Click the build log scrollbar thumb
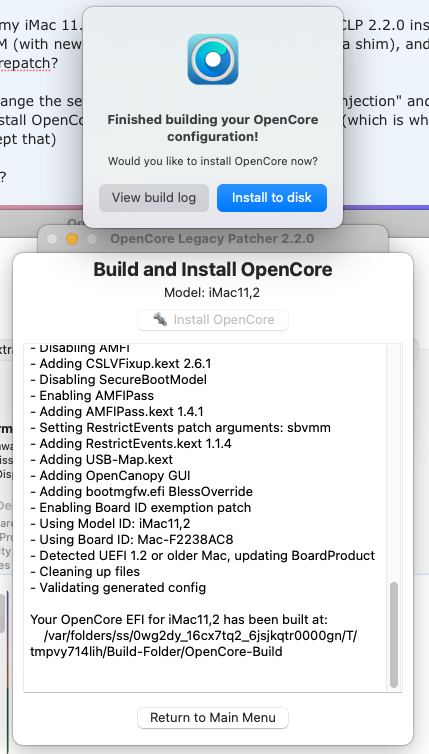This screenshot has height=754, width=429. tap(394, 635)
